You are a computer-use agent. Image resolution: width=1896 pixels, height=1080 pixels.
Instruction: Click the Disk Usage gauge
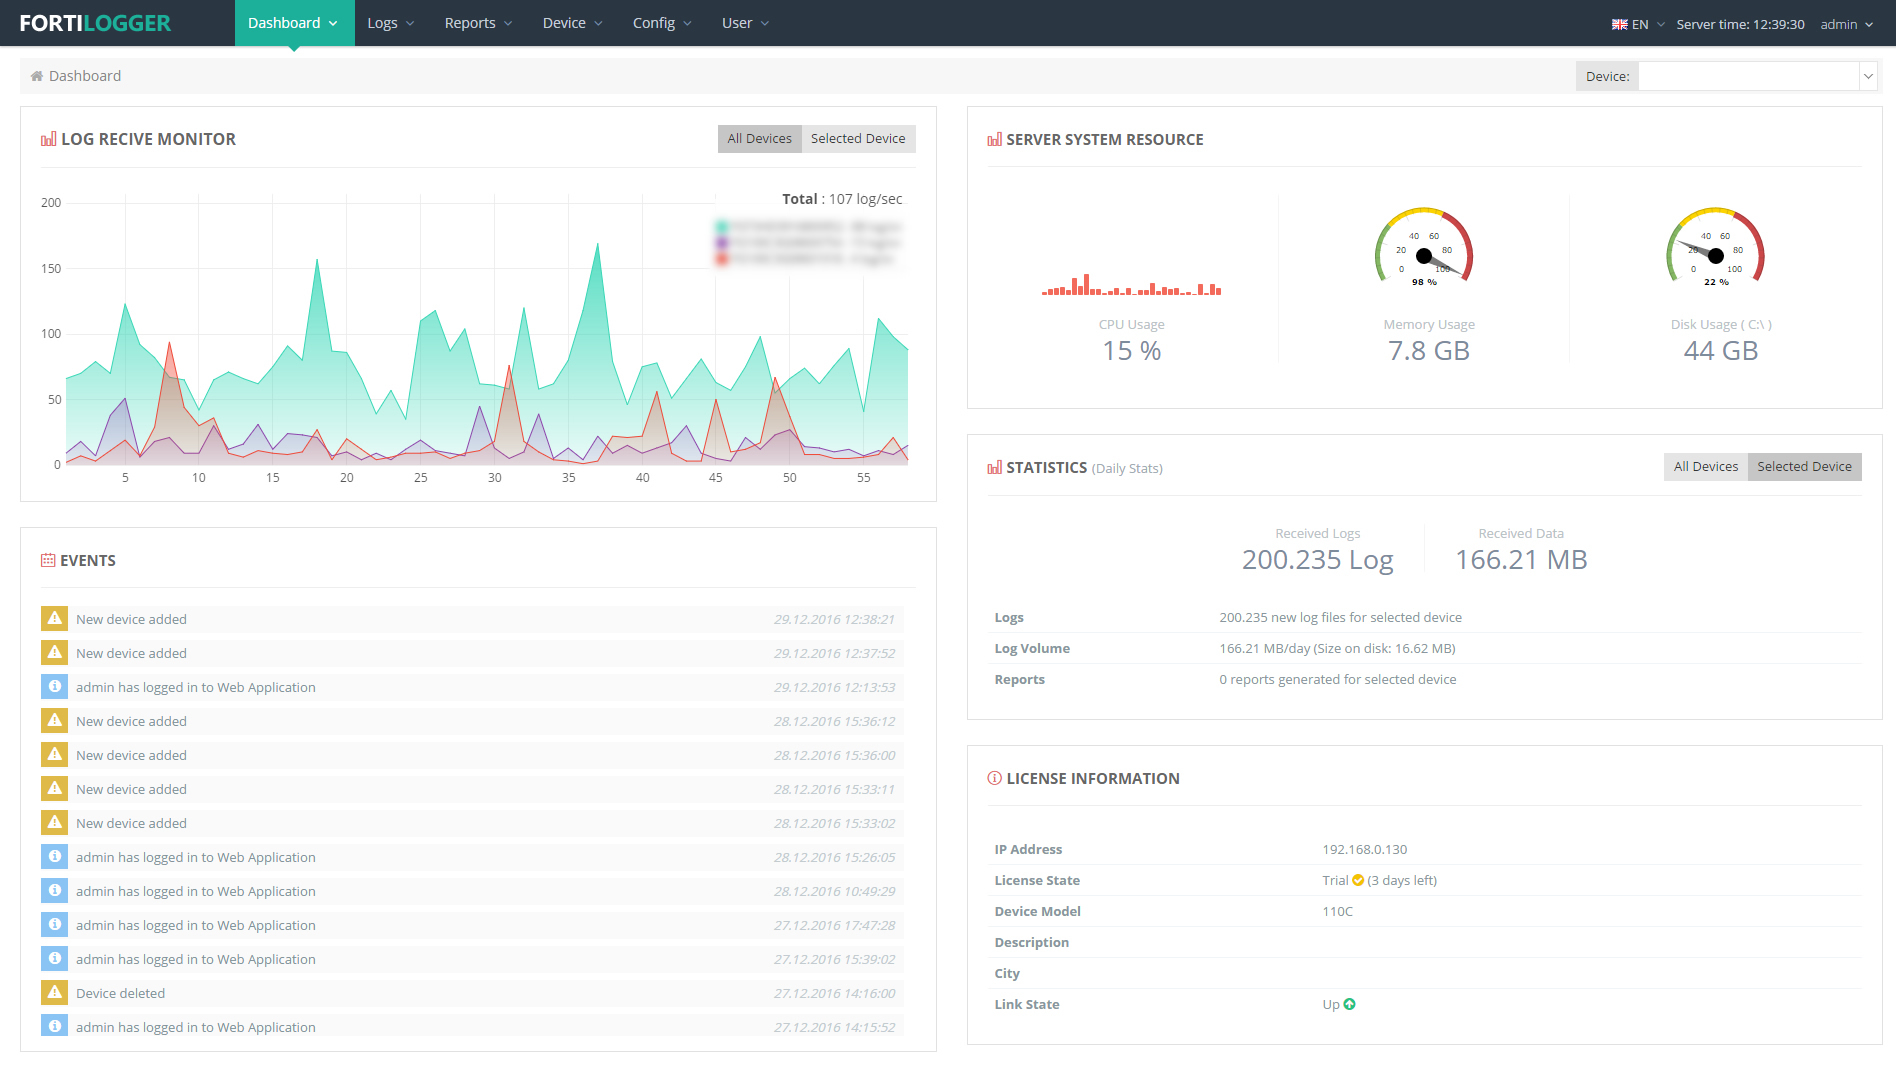pos(1715,247)
